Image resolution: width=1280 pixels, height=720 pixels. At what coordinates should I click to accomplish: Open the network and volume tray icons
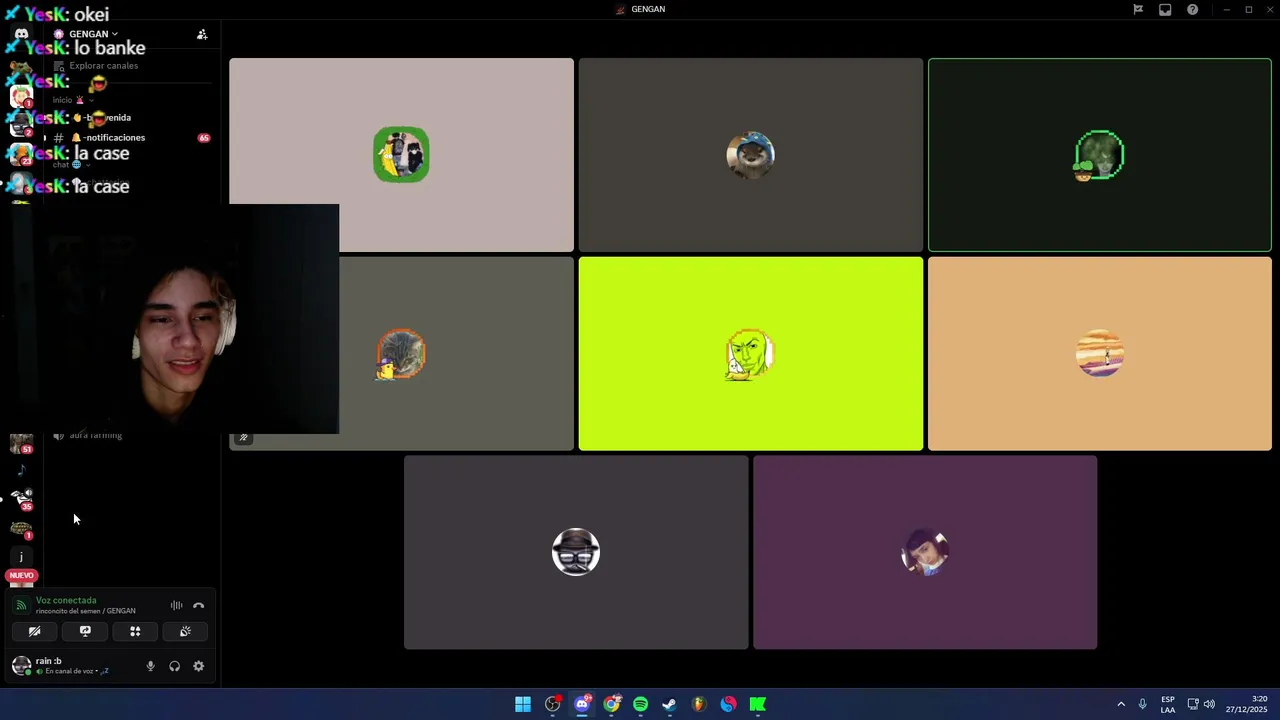click(x=1201, y=704)
